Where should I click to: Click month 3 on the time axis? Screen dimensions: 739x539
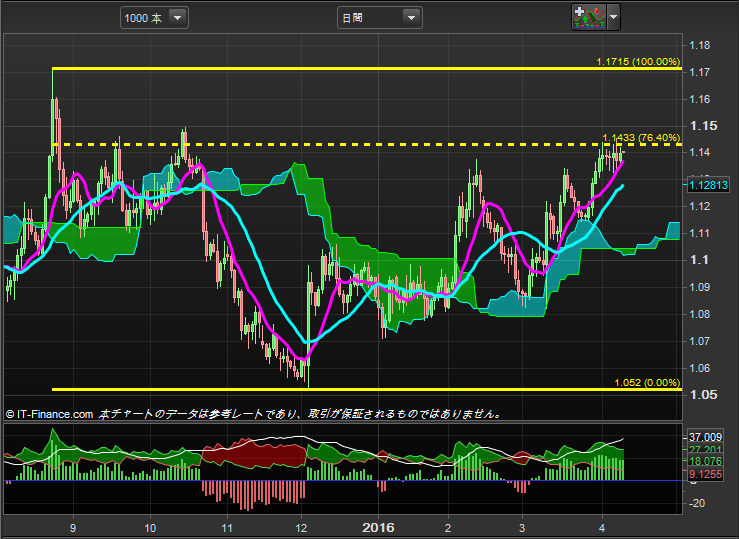pyautogui.click(x=522, y=528)
